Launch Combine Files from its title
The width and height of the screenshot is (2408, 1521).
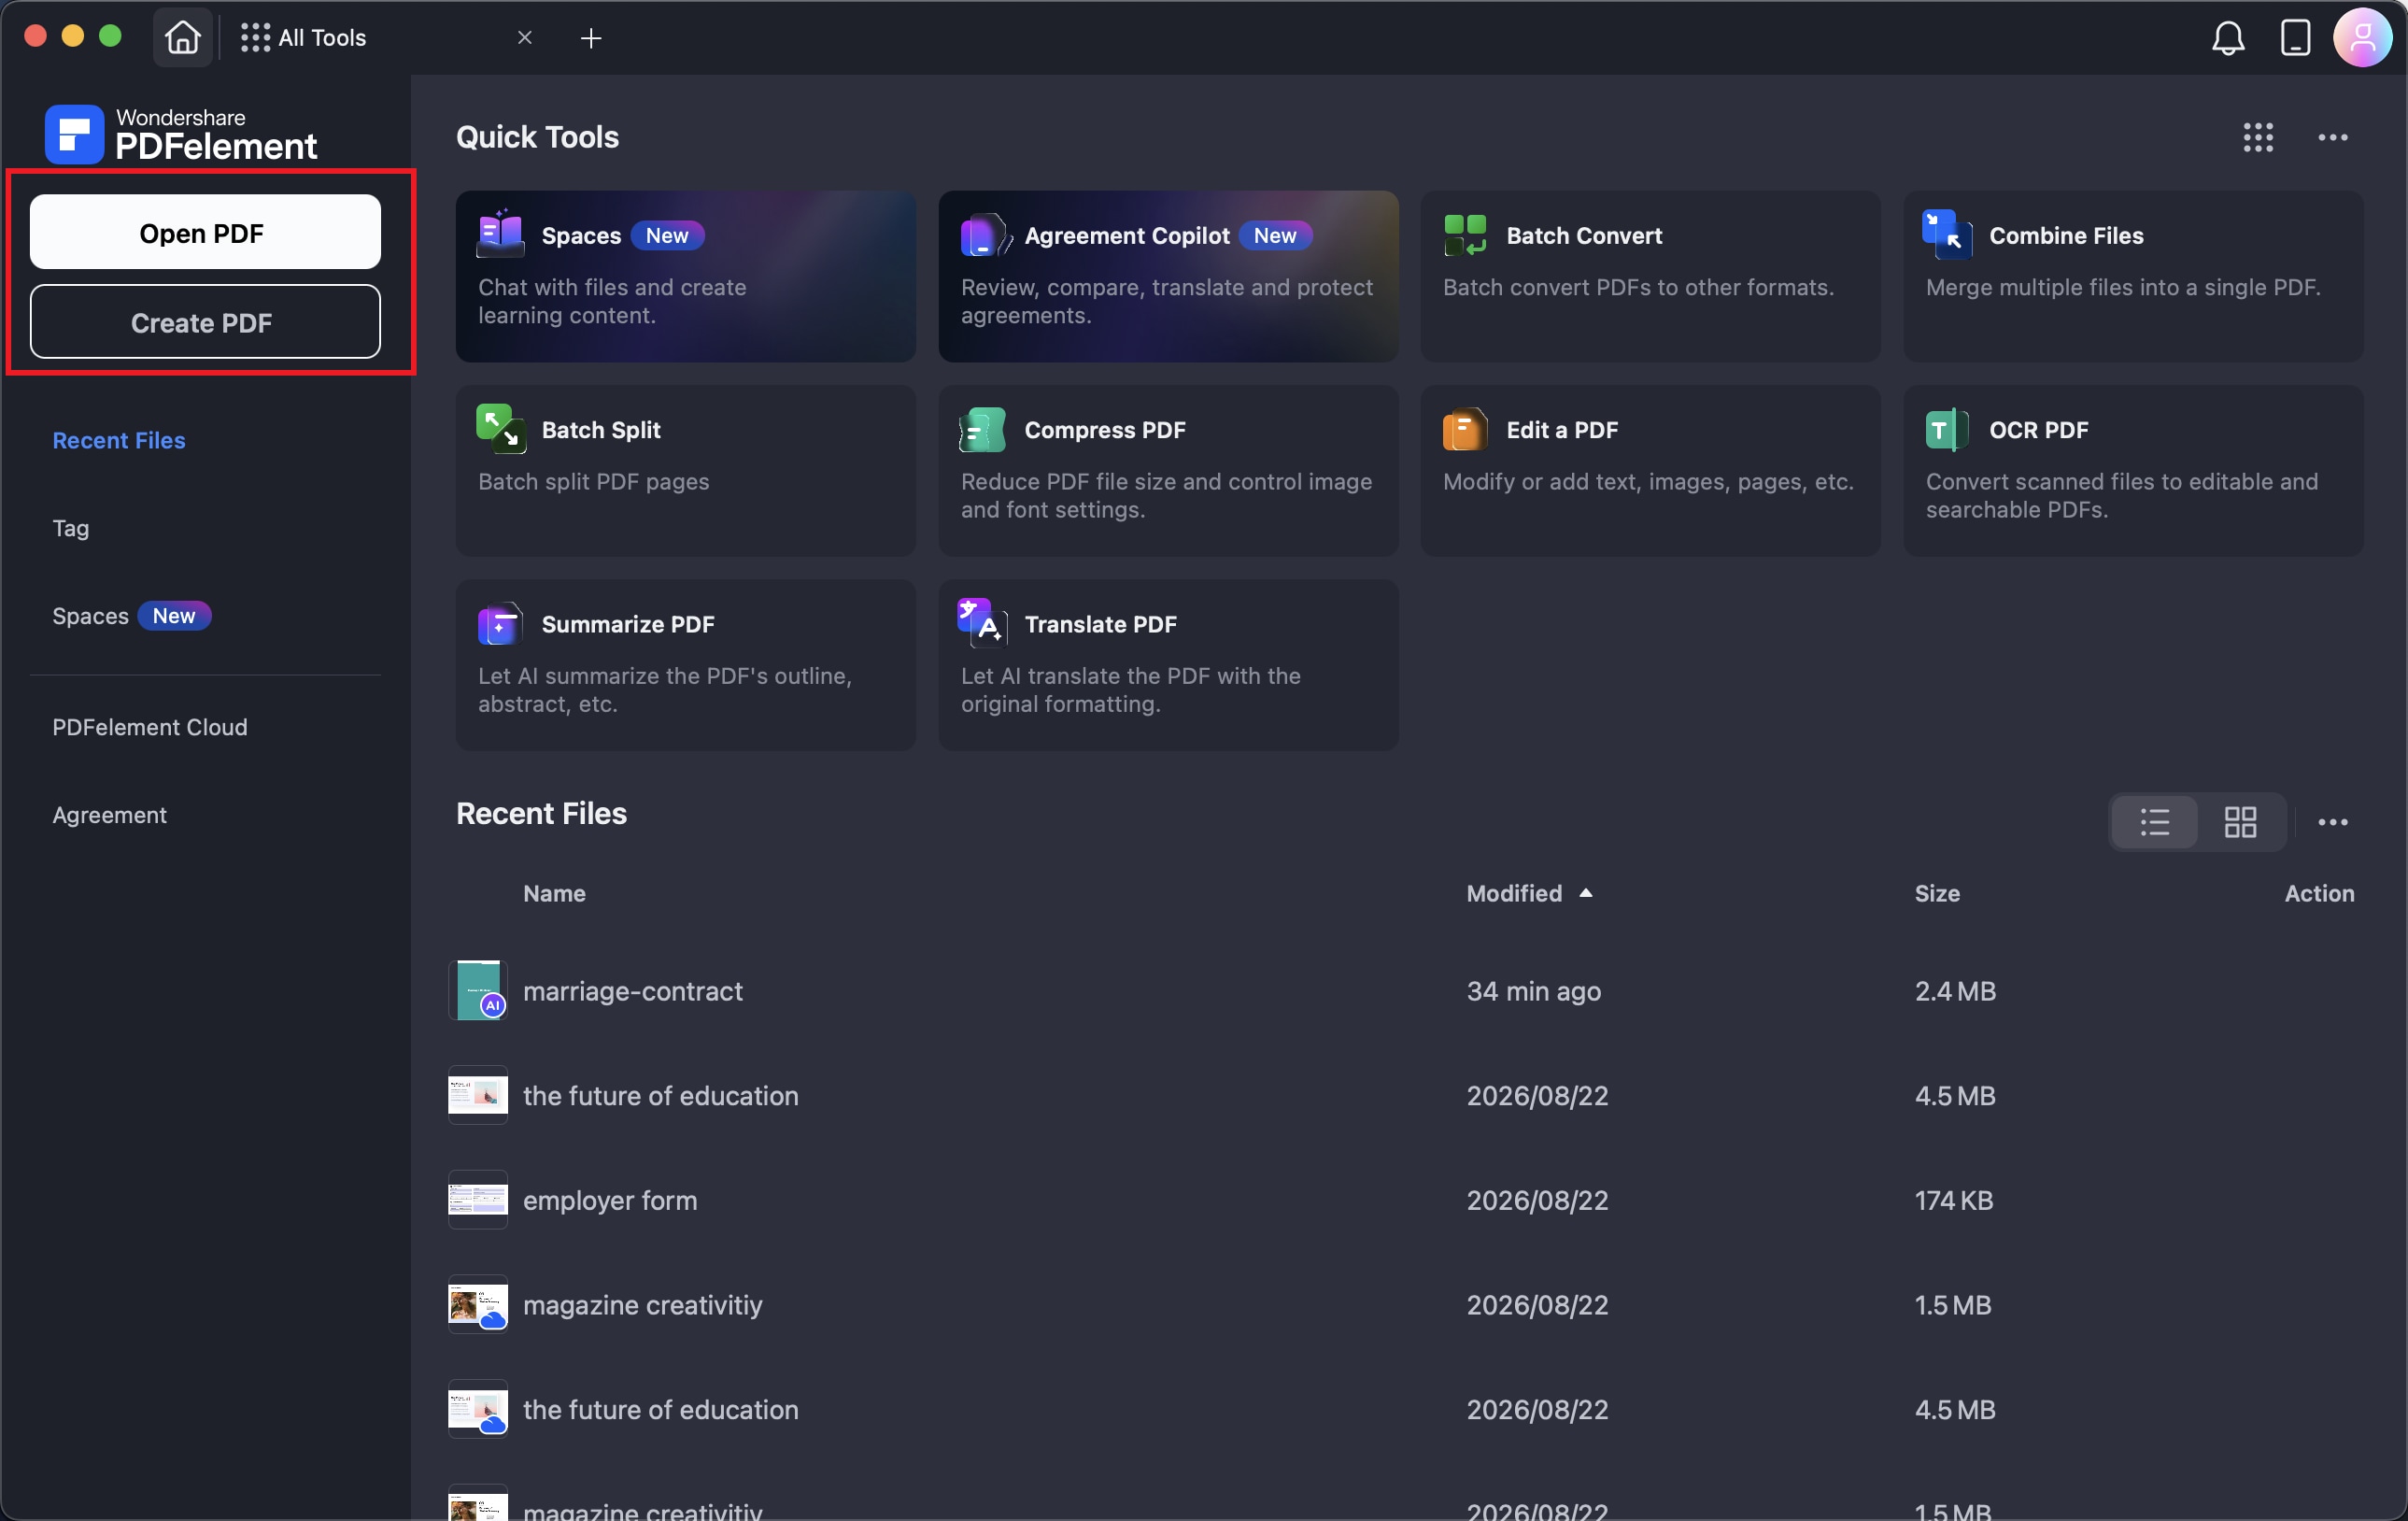tap(2066, 235)
